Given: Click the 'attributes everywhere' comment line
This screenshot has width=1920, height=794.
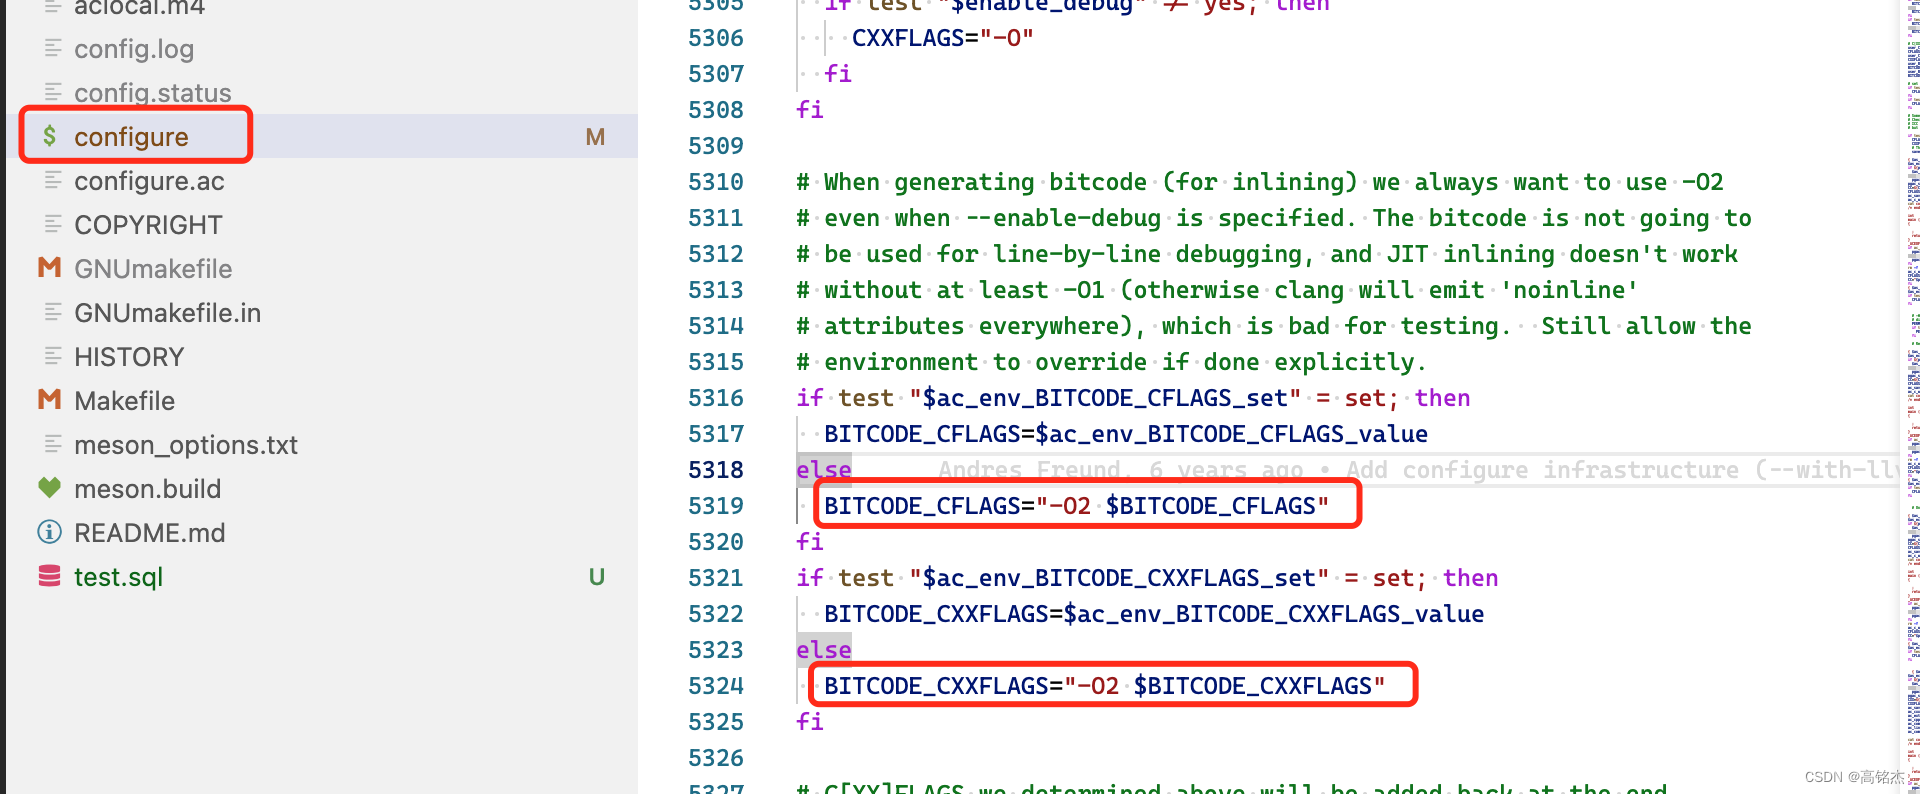Looking at the screenshot, I should [x=1274, y=326].
